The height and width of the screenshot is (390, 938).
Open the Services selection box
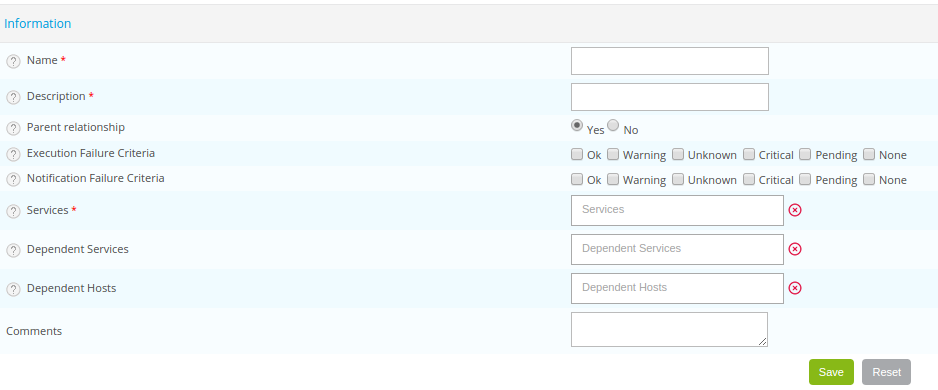coord(677,210)
